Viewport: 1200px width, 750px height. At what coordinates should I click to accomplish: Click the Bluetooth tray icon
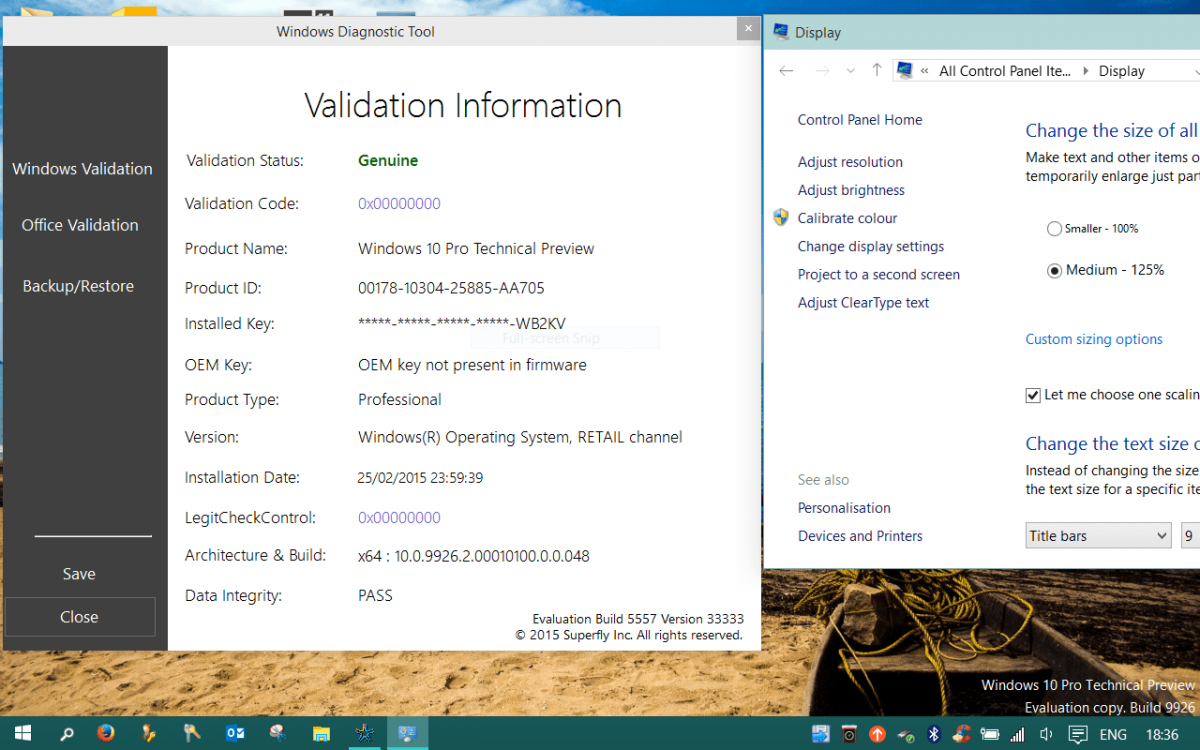pos(934,734)
